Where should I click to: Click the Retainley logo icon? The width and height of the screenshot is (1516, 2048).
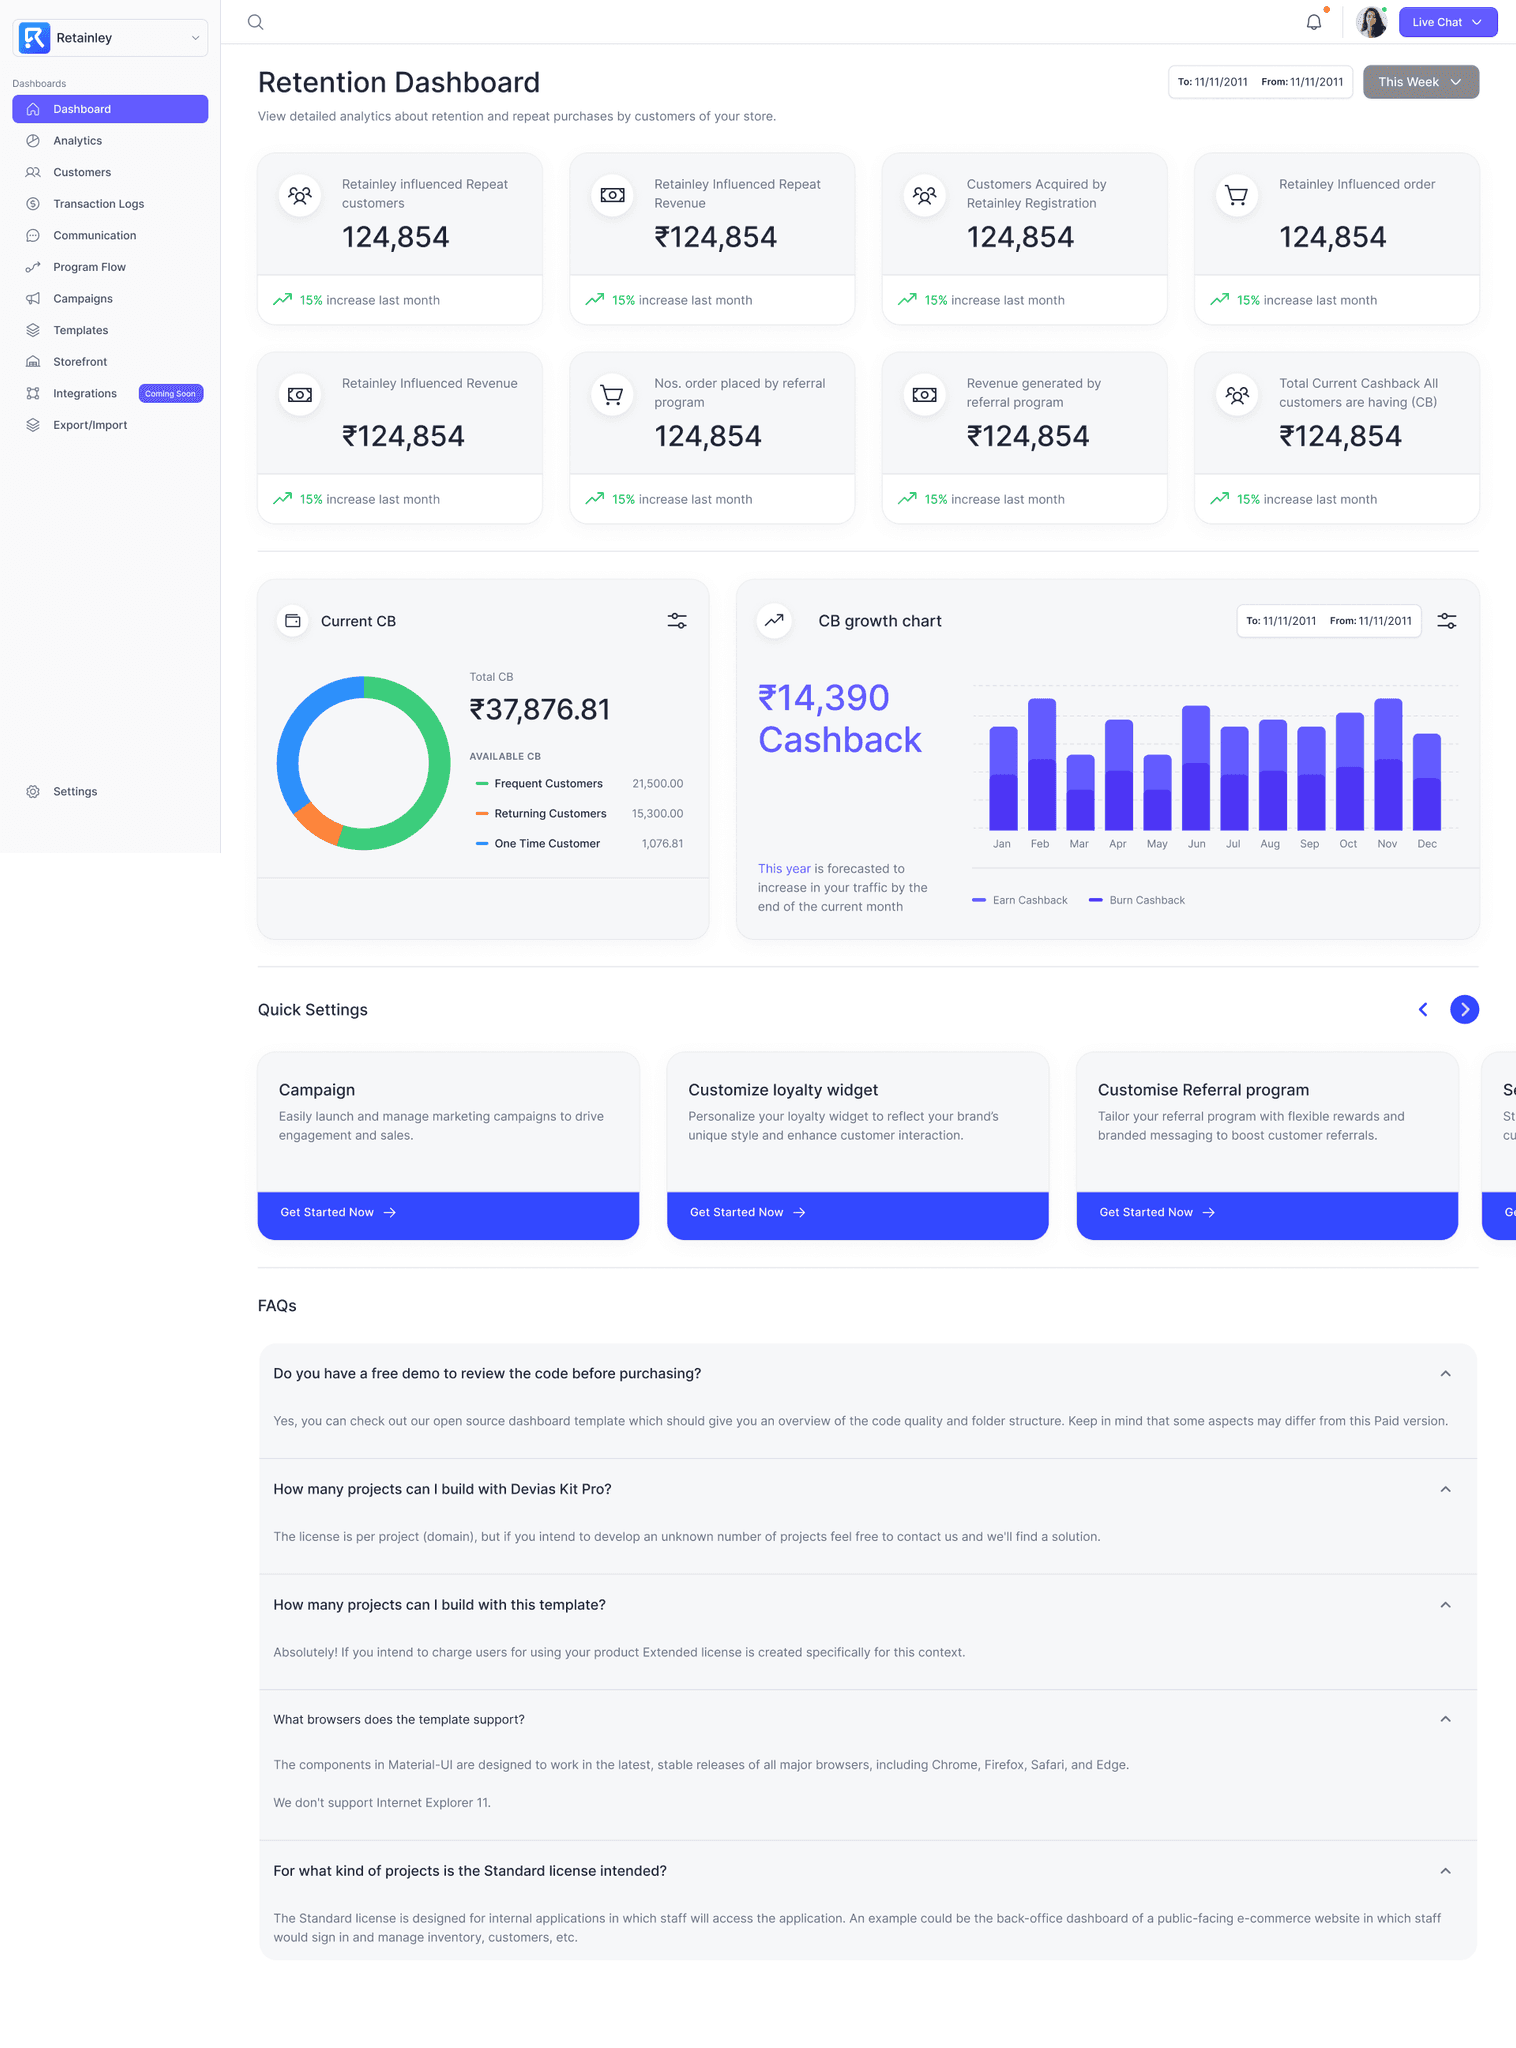pos(34,38)
